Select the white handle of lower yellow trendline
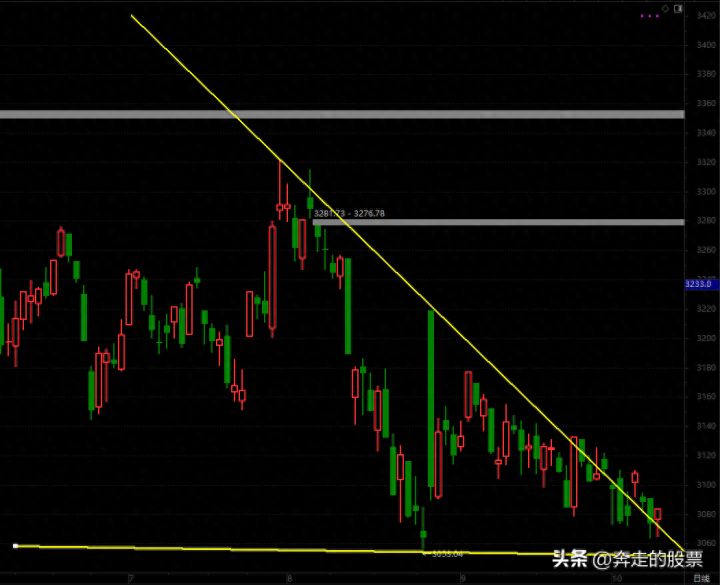The image size is (720, 585). (x=15, y=546)
